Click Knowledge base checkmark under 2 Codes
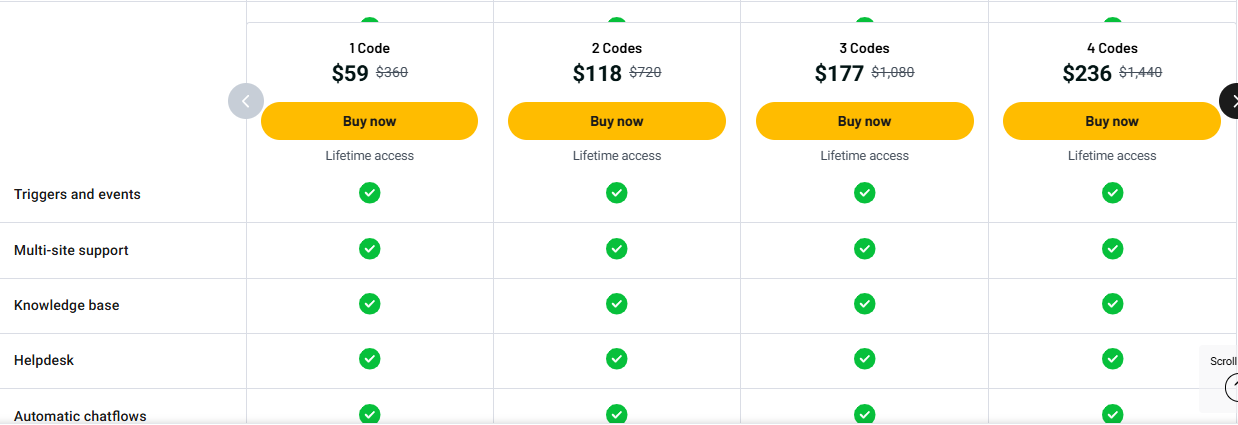The image size is (1238, 425). pos(617,303)
